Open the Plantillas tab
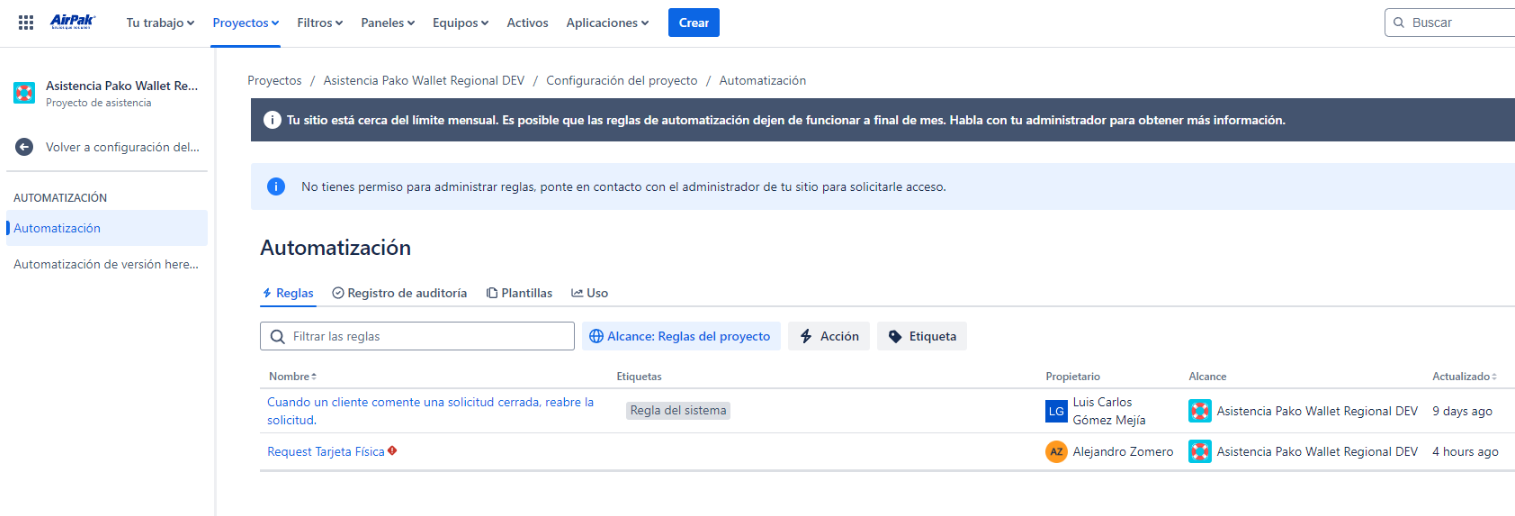1515x516 pixels. [519, 293]
